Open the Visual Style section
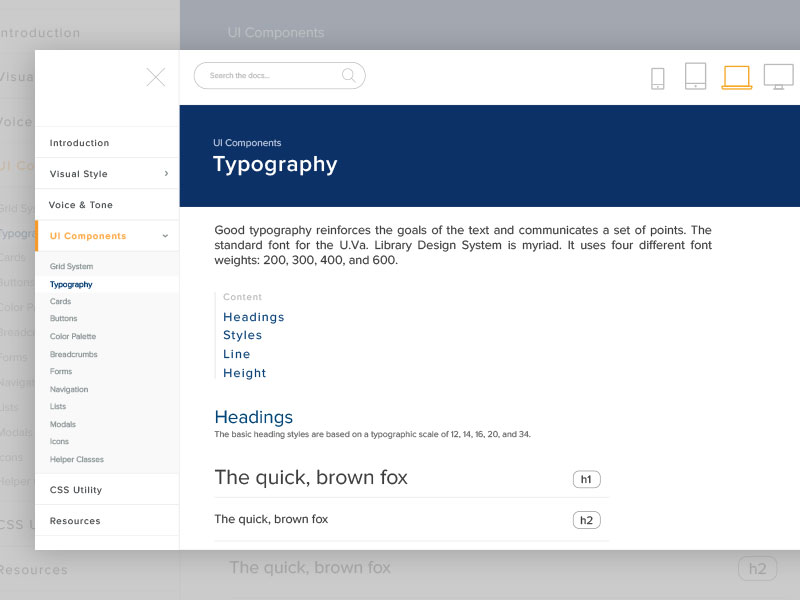Screen dimensions: 800x600 [107, 174]
